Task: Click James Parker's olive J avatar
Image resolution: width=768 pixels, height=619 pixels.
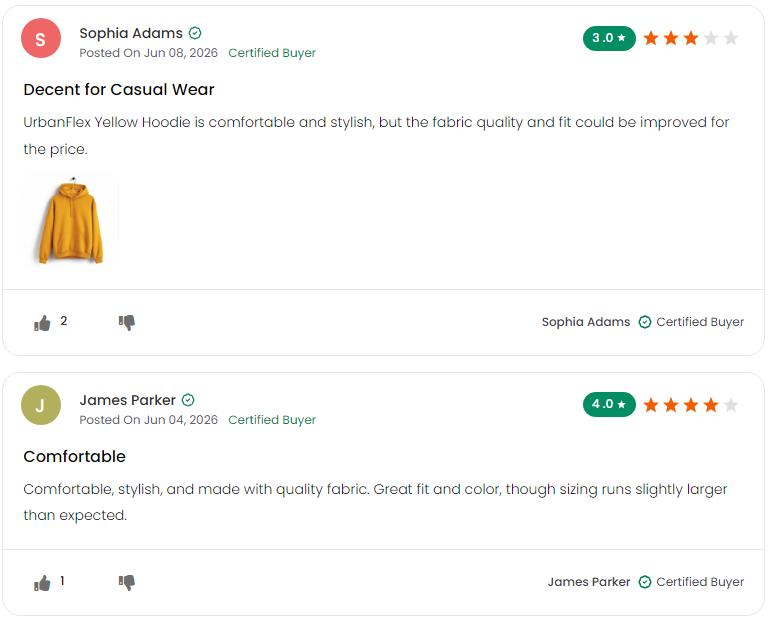Action: pyautogui.click(x=41, y=405)
